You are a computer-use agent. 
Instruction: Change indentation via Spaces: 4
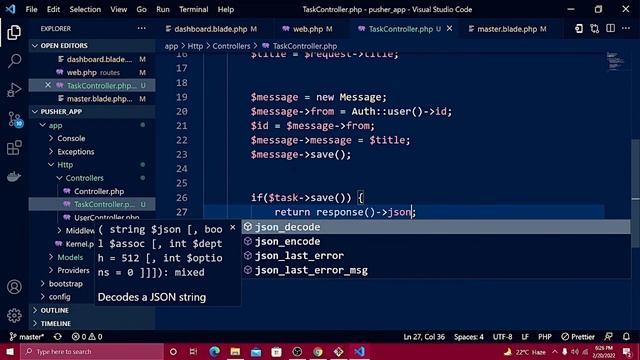pos(469,337)
